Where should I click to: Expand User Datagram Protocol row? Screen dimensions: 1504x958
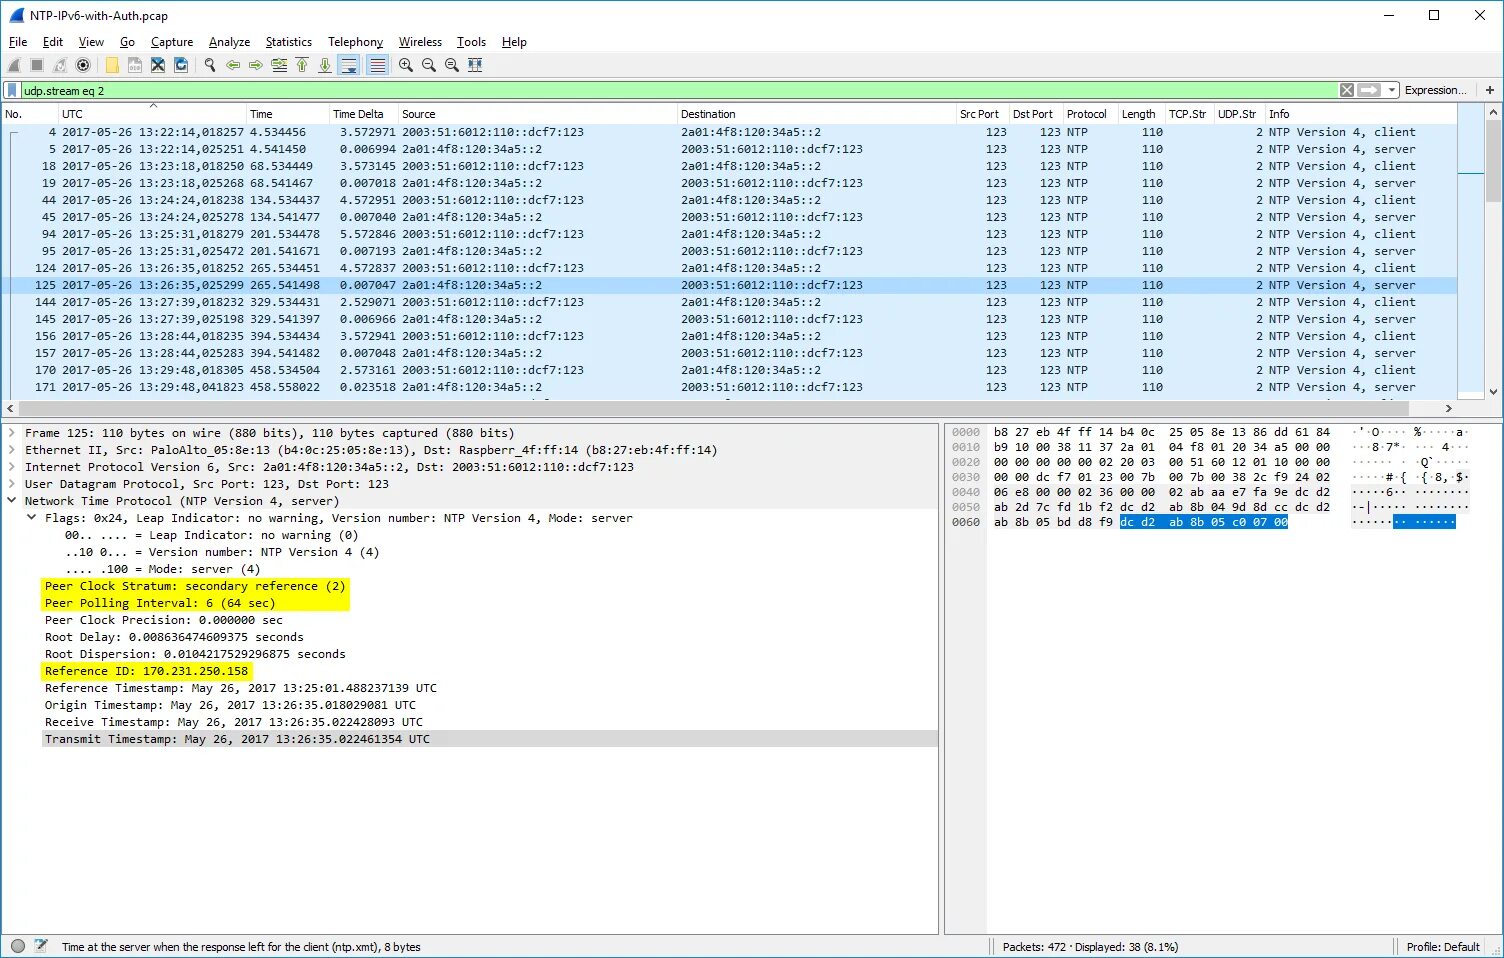[12, 484]
